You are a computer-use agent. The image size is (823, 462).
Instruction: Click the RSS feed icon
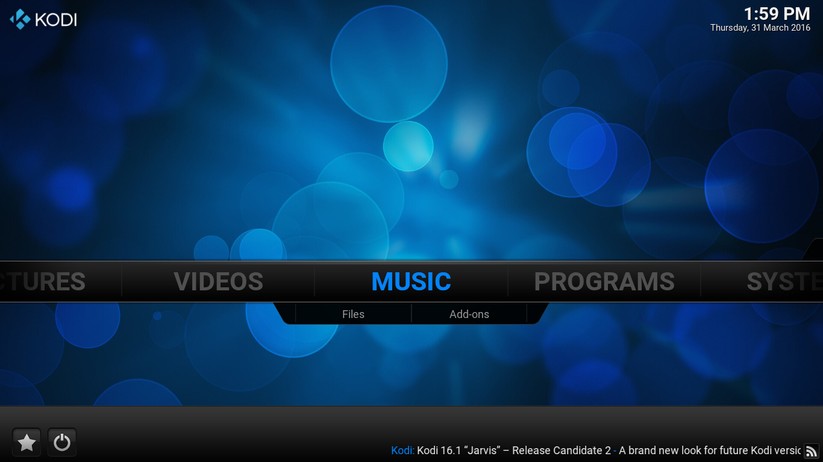[x=811, y=451]
